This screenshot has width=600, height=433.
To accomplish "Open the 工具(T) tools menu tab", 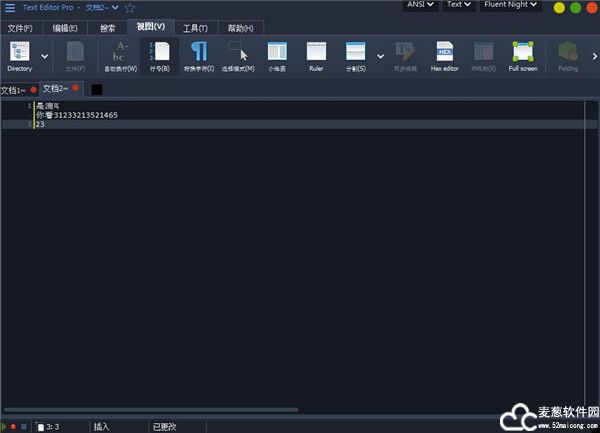I will 194,27.
